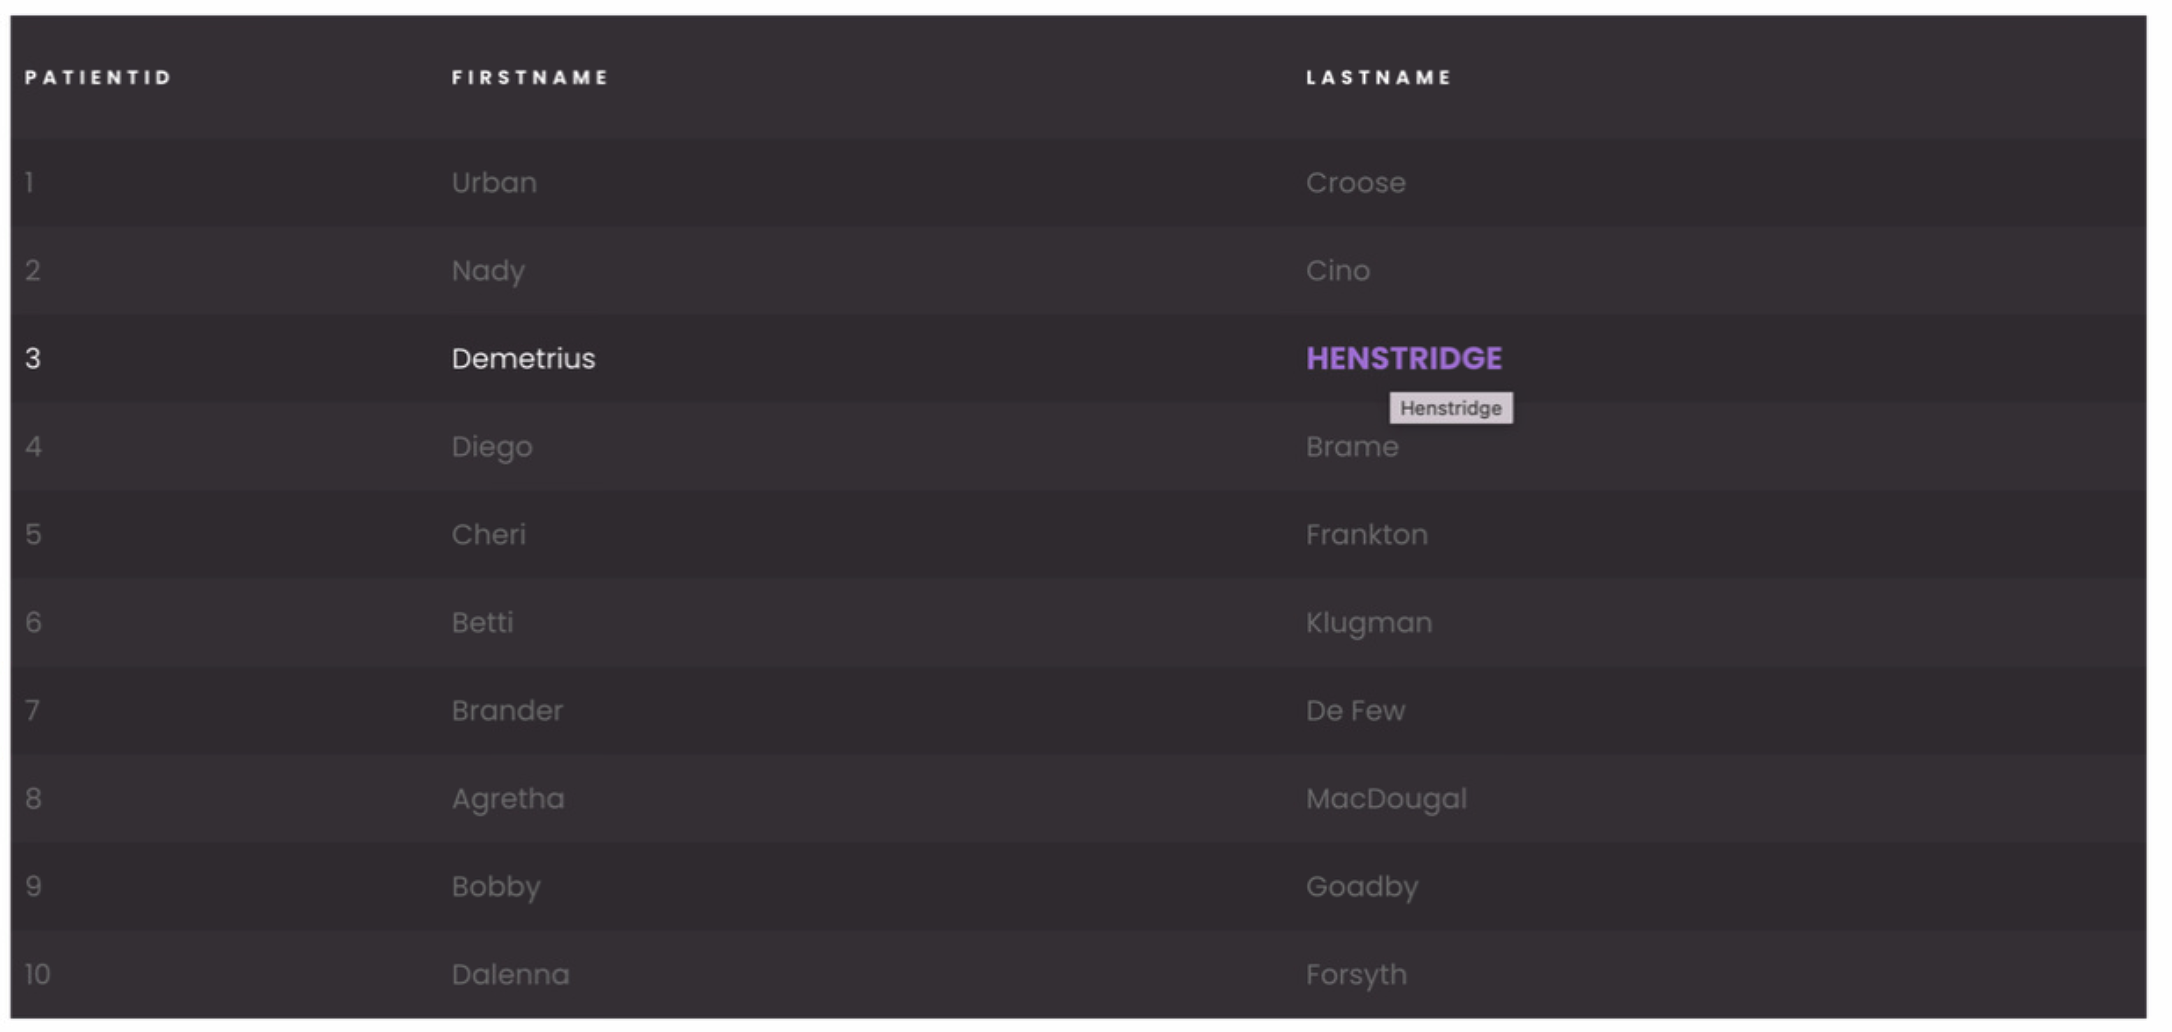The height and width of the screenshot is (1032, 2172).
Task: Click the last name Brame
Action: point(1352,446)
